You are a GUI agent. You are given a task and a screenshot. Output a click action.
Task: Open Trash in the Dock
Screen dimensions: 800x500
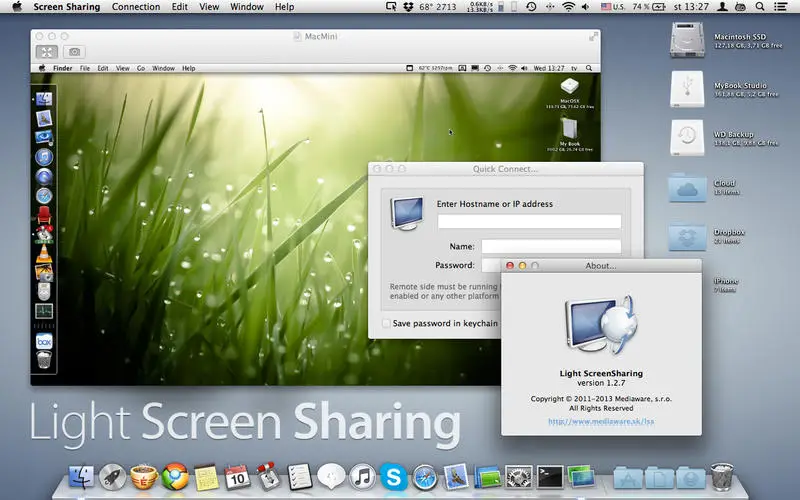722,477
